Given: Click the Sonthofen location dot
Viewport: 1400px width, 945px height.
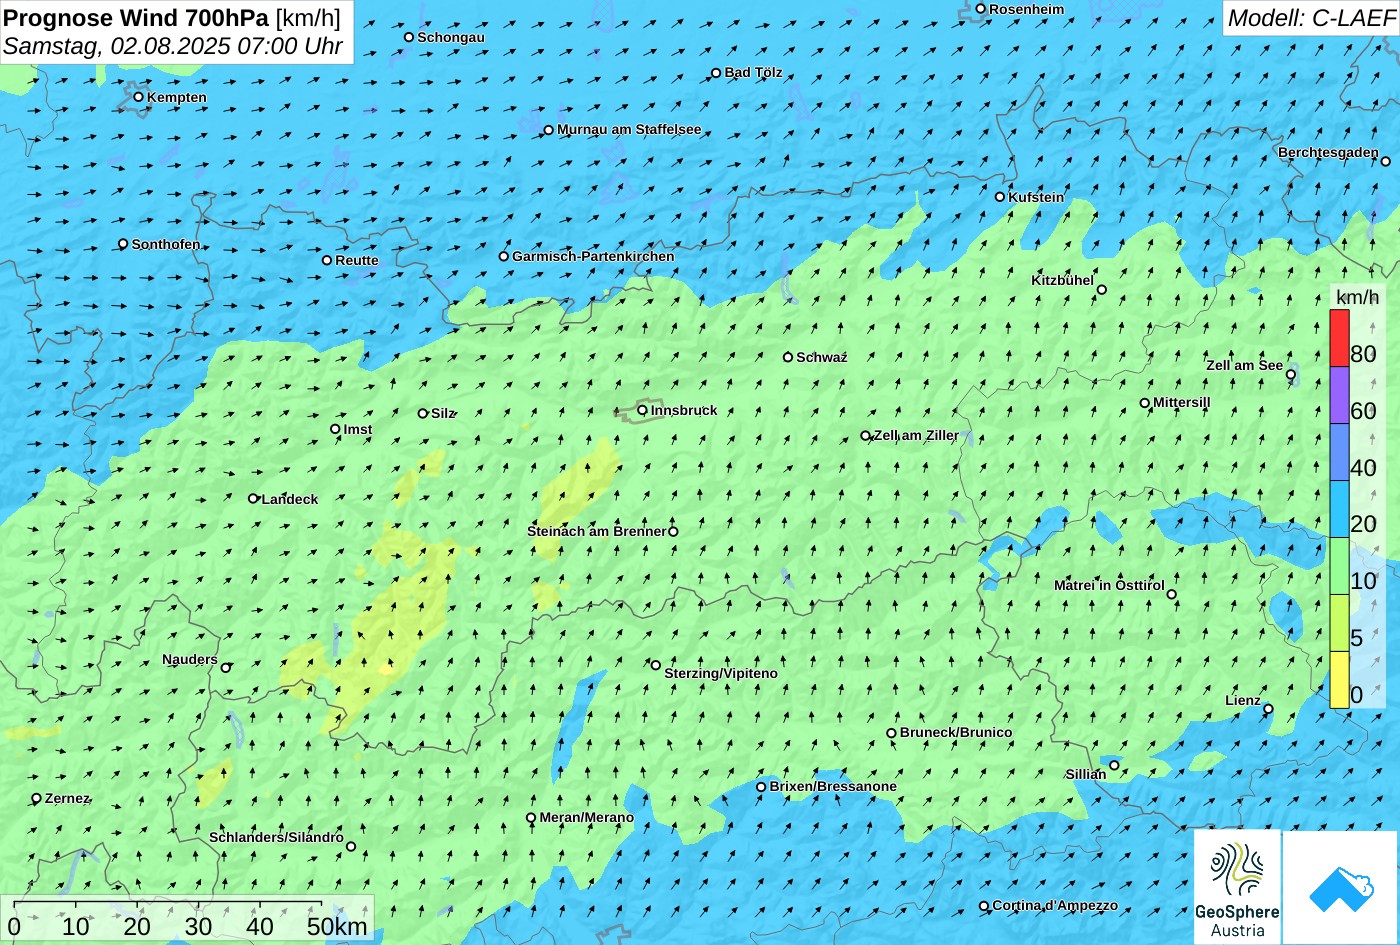Looking at the screenshot, I should pyautogui.click(x=123, y=244).
